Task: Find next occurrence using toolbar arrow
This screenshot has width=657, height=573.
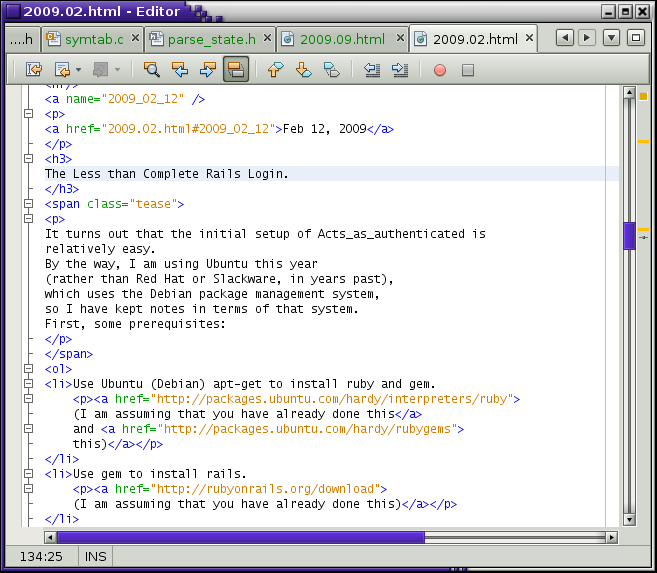Action: pyautogui.click(x=208, y=70)
